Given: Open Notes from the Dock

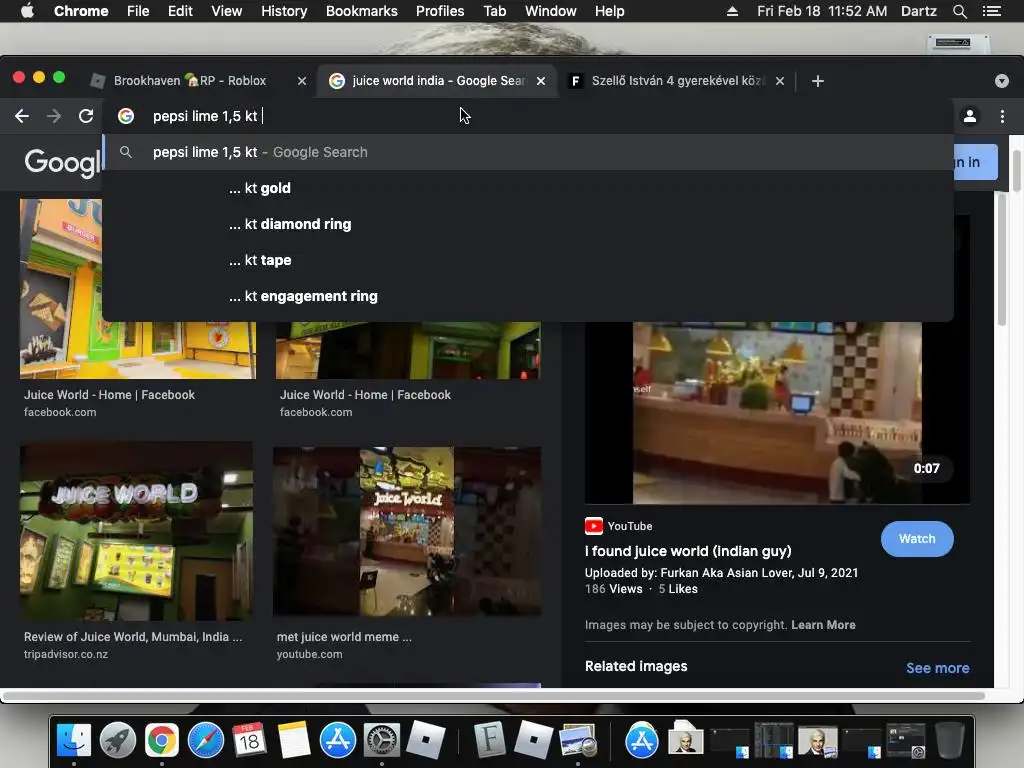Looking at the screenshot, I should tap(294, 741).
